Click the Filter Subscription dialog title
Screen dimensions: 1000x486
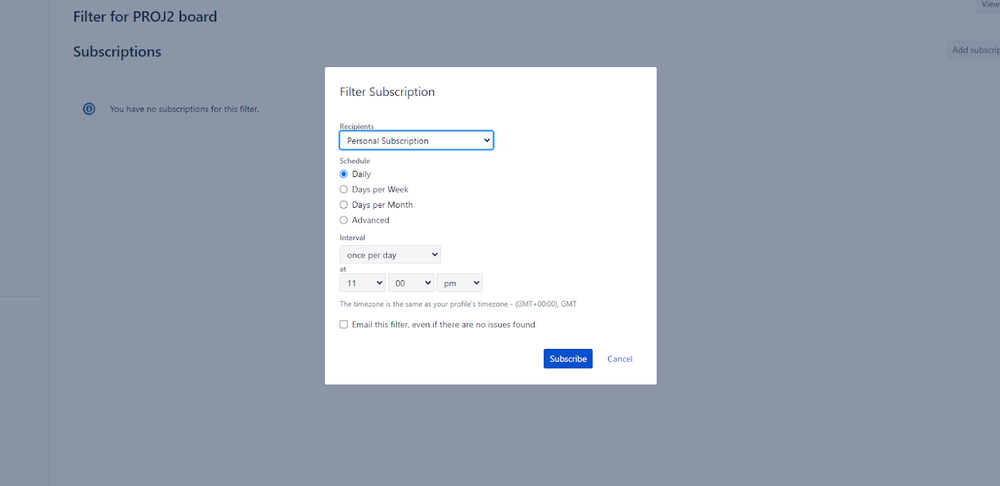click(387, 92)
